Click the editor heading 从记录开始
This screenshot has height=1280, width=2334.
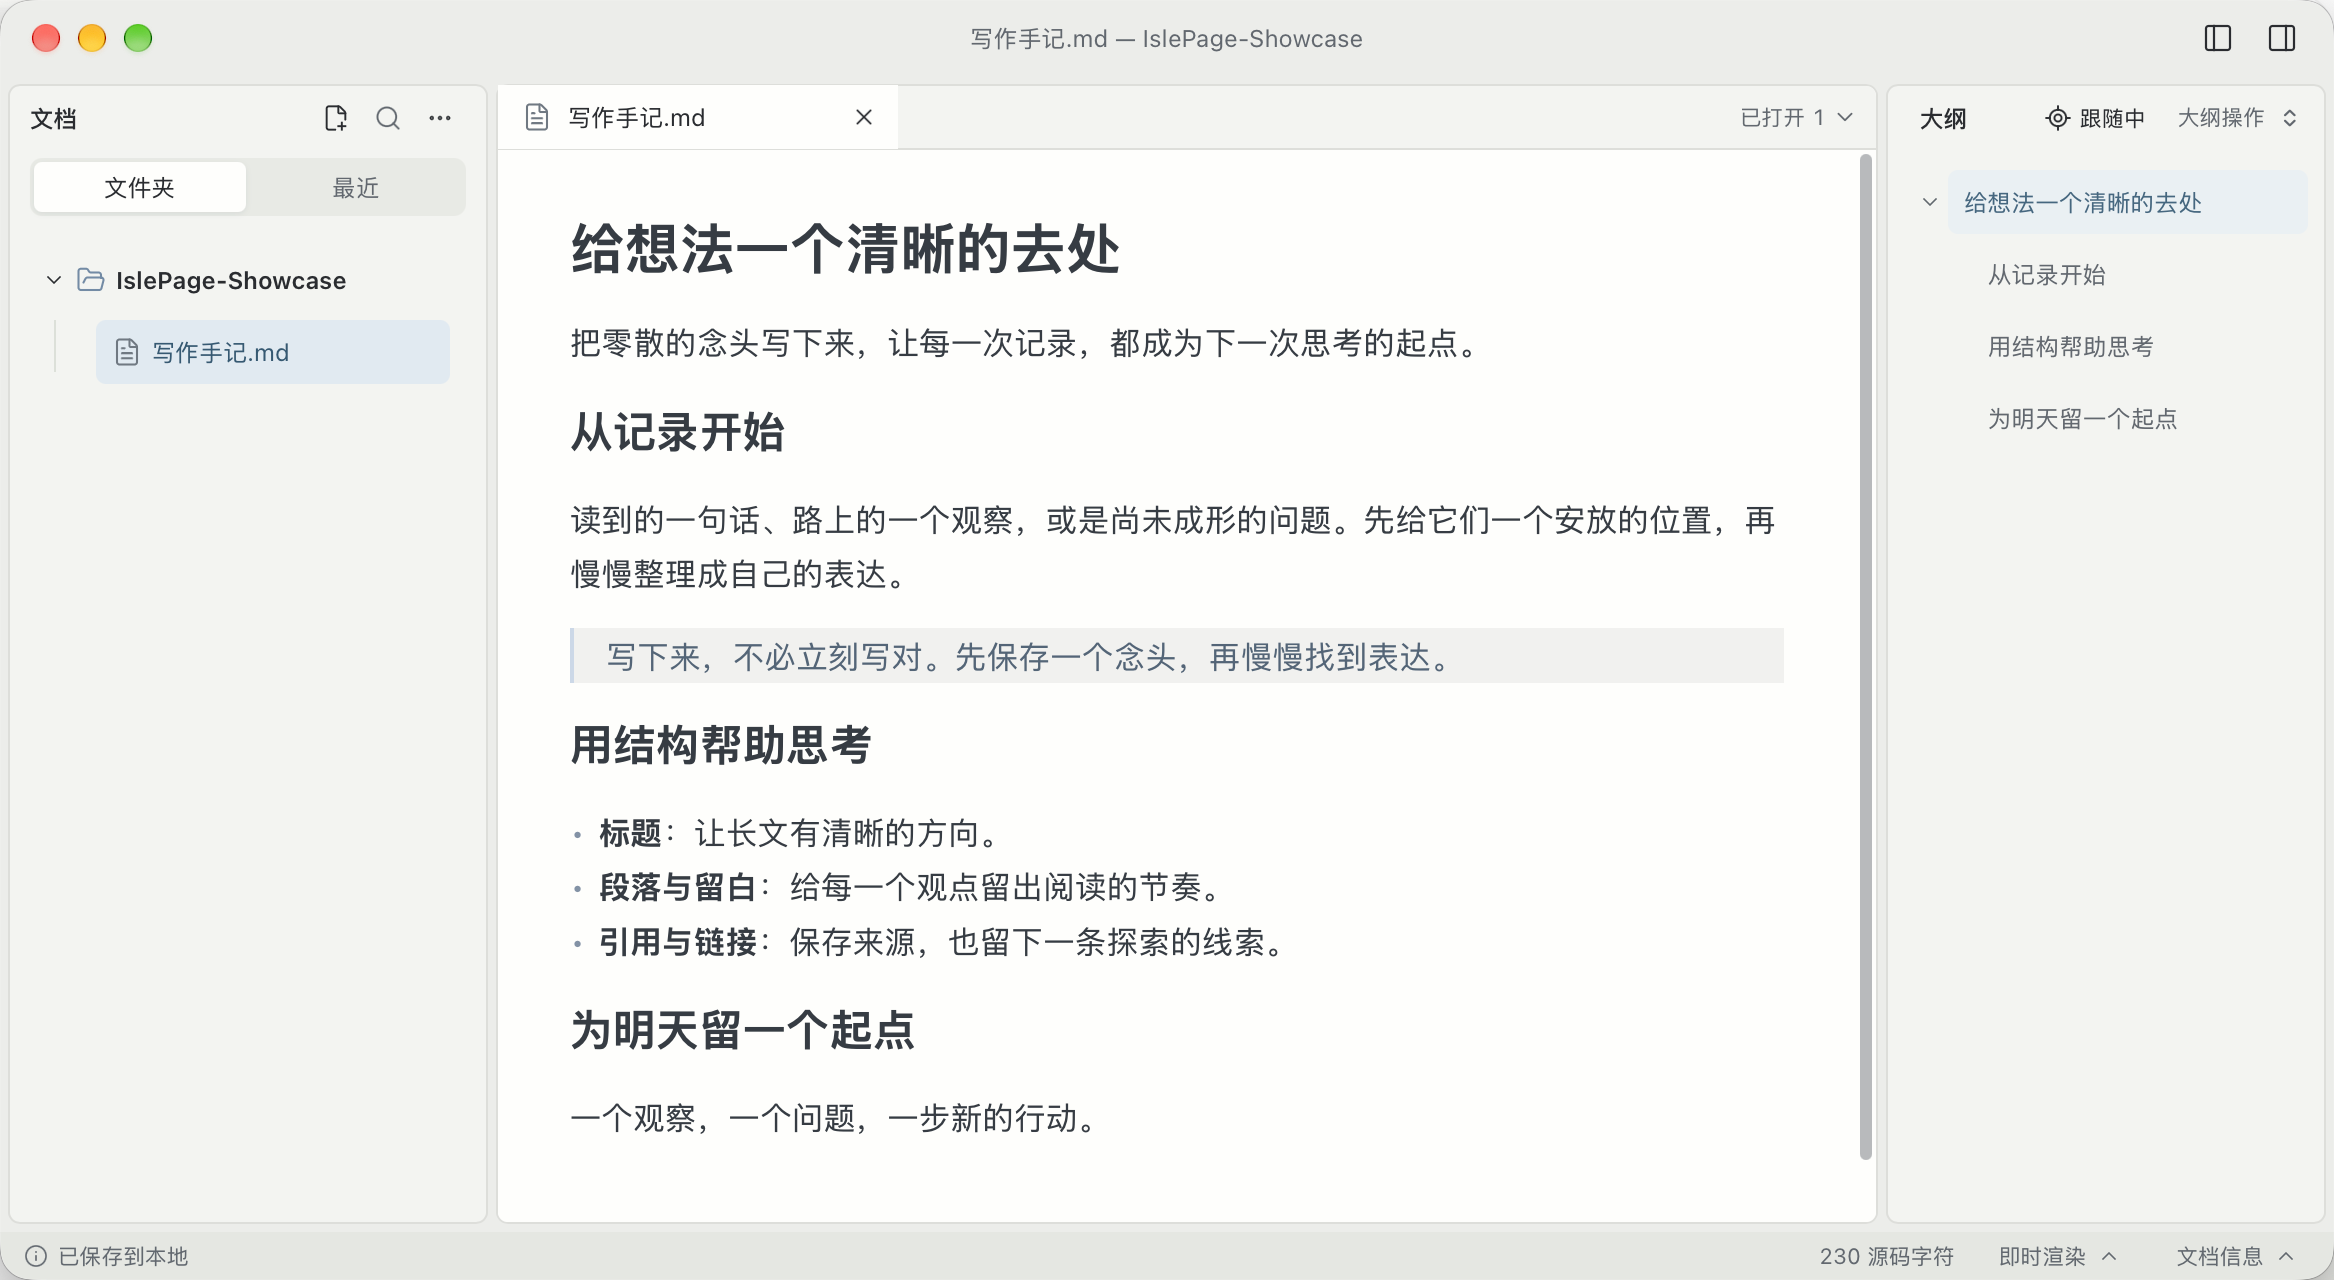tap(678, 432)
